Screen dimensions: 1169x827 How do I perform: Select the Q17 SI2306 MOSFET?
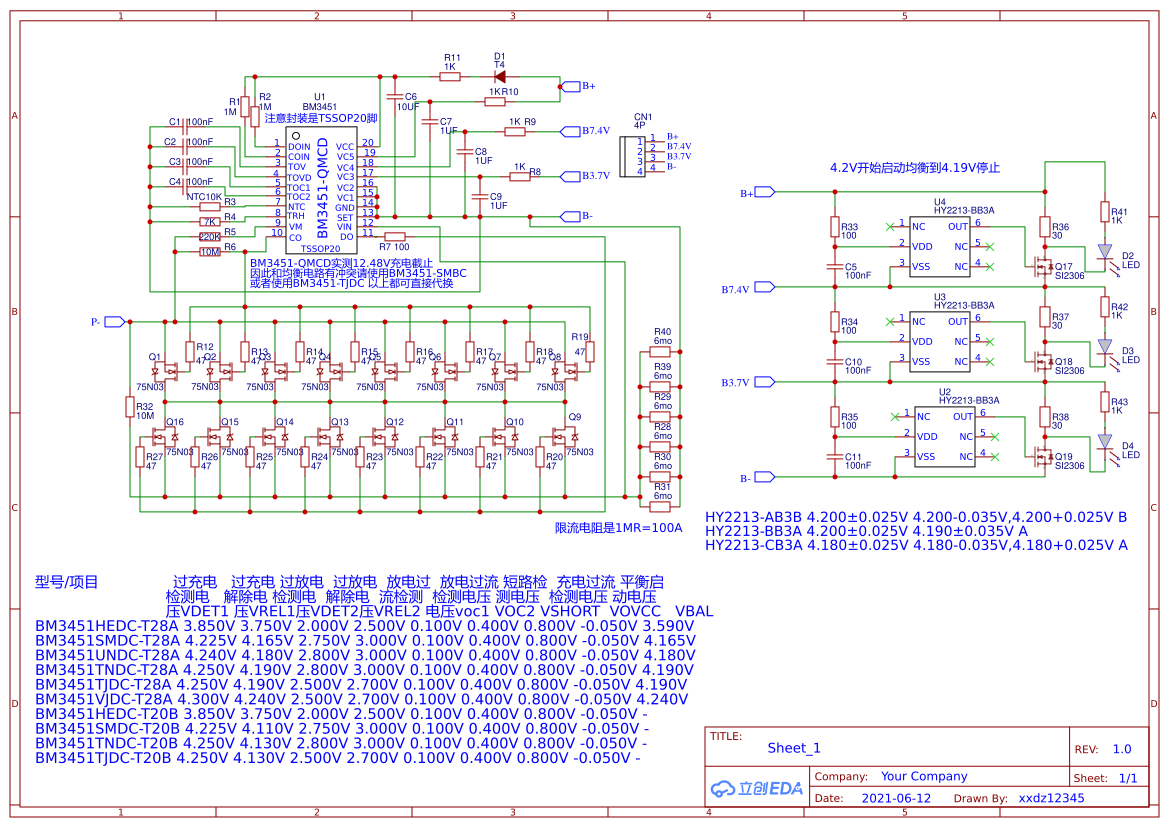coord(1045,266)
